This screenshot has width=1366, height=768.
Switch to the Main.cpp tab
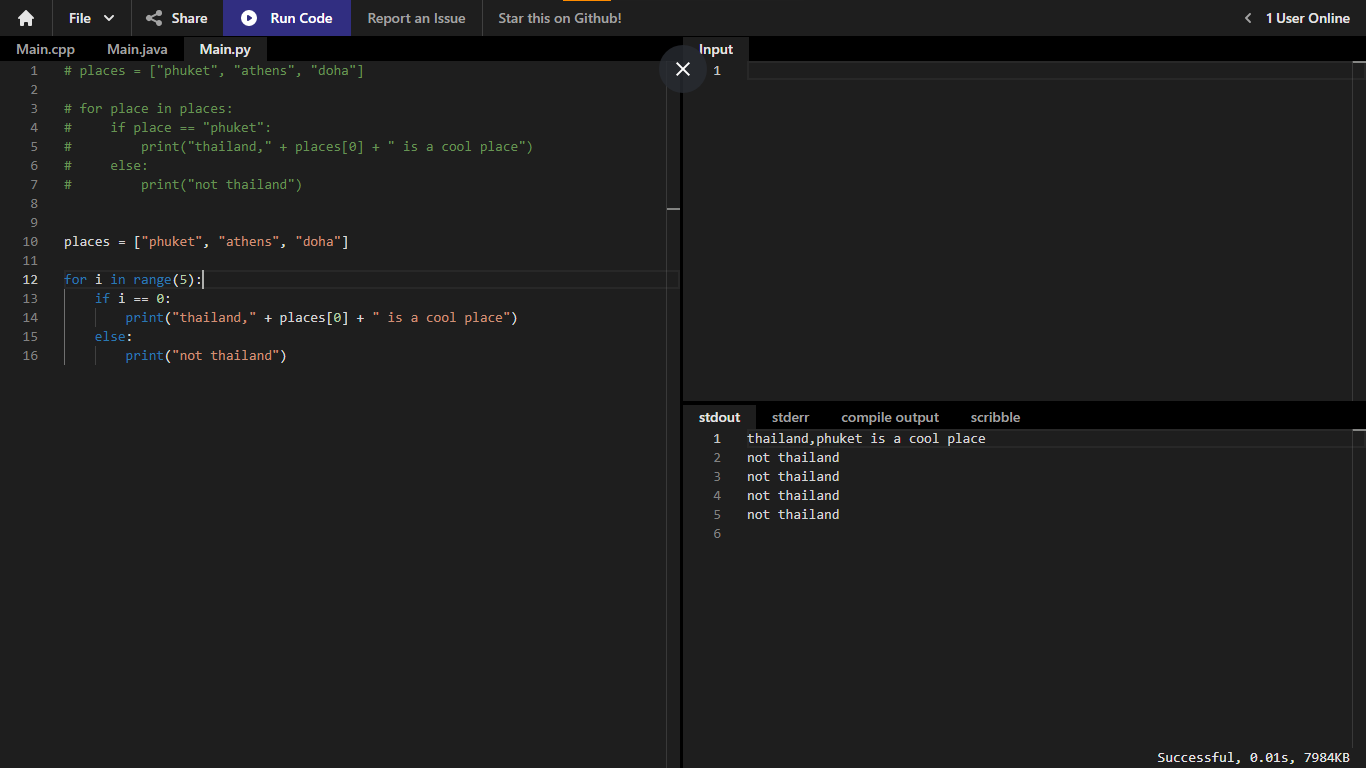click(x=45, y=49)
